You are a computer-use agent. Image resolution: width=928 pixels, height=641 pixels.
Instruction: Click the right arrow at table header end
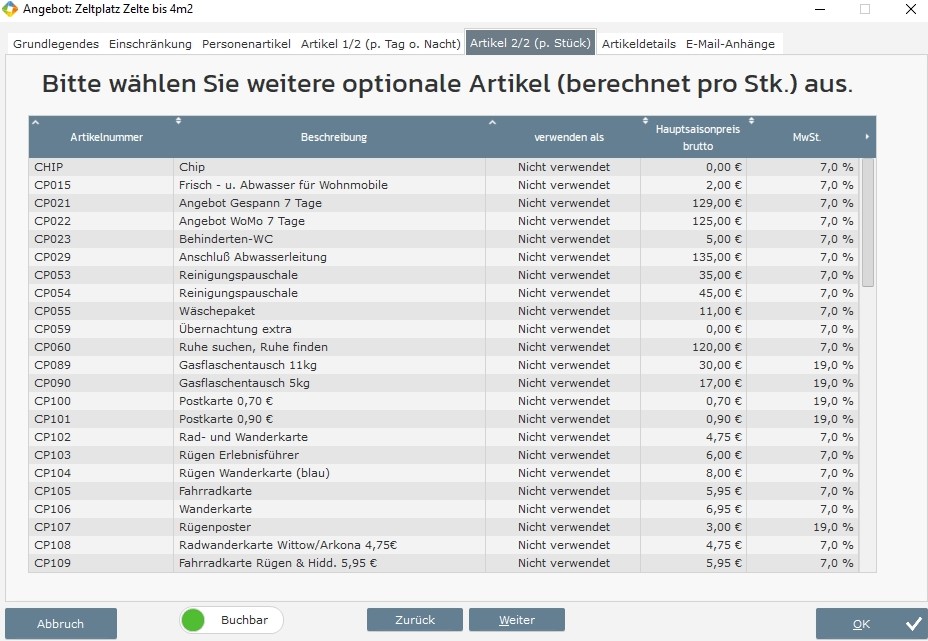[x=867, y=137]
